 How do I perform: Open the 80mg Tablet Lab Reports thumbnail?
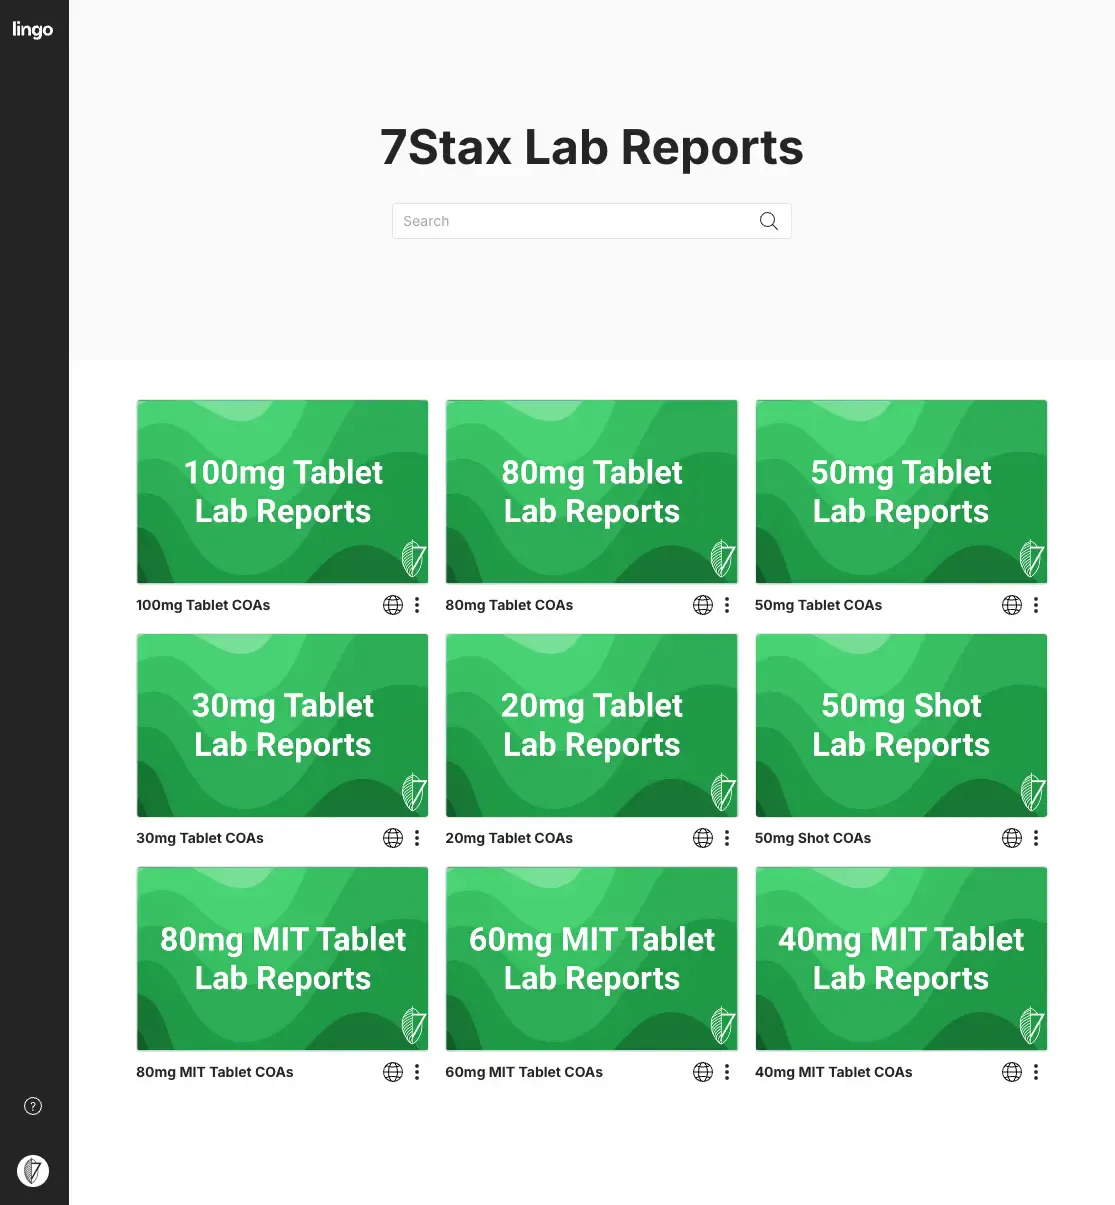[x=592, y=492]
